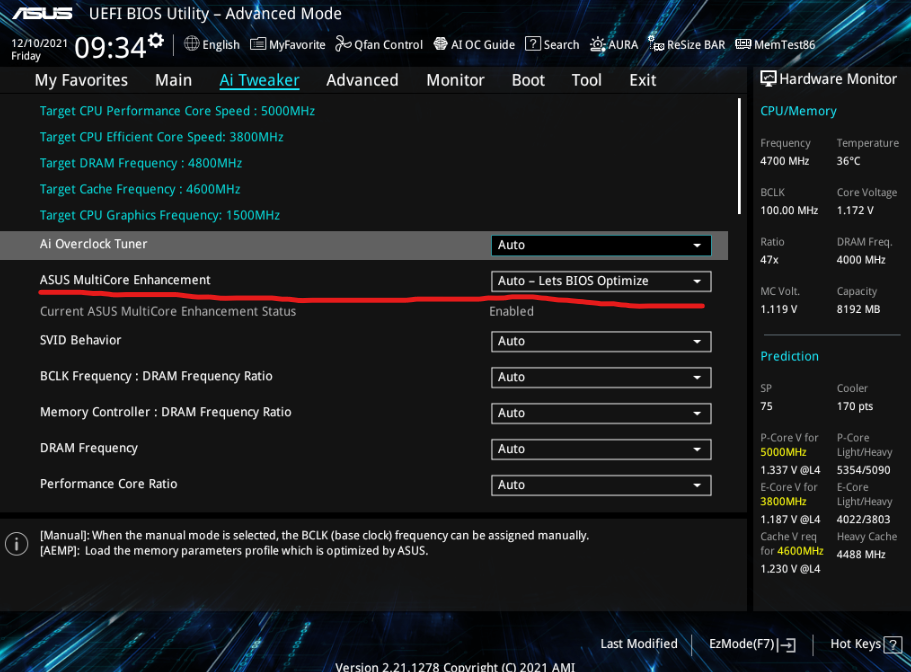Open BCLK Frequency DRAM Ratio dropdown

click(x=601, y=378)
